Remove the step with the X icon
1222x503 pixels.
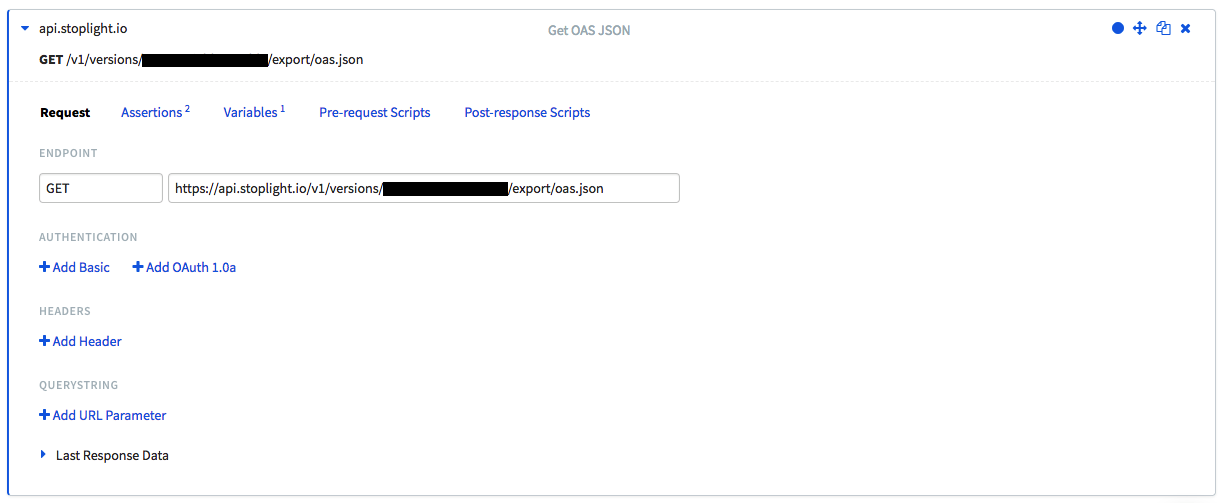[1186, 29]
